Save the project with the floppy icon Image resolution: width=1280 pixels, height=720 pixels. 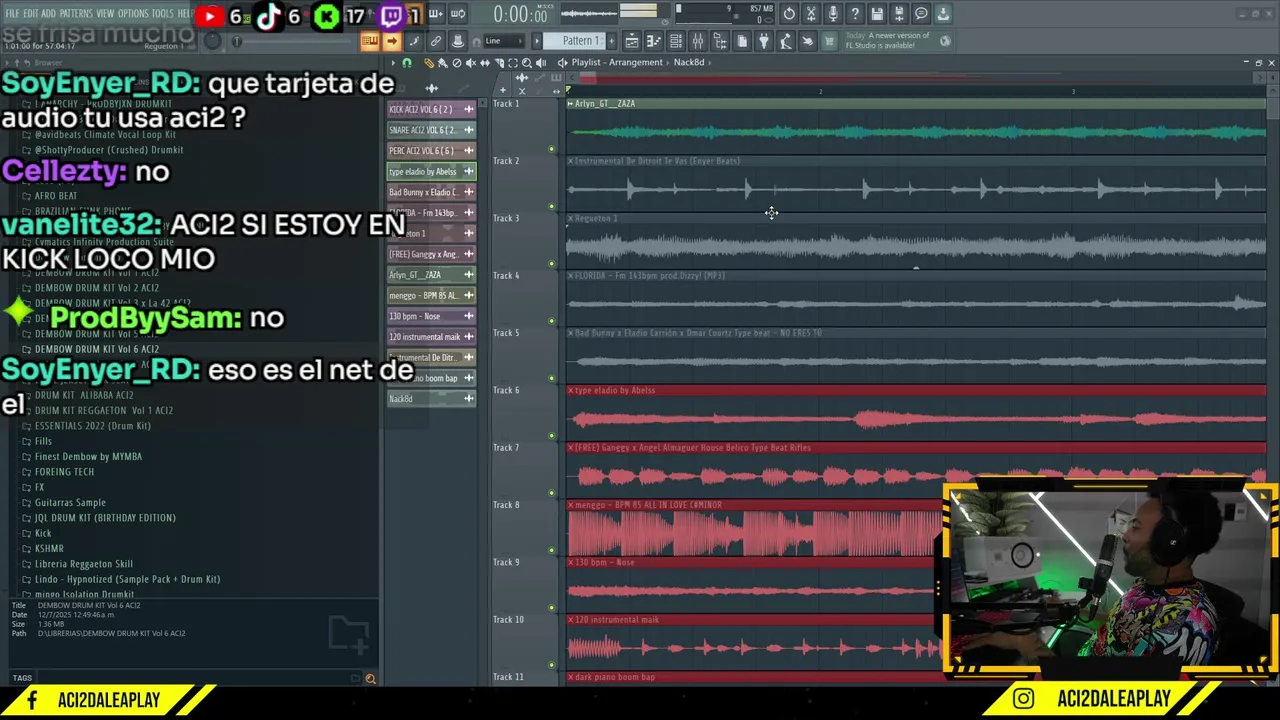pos(877,14)
